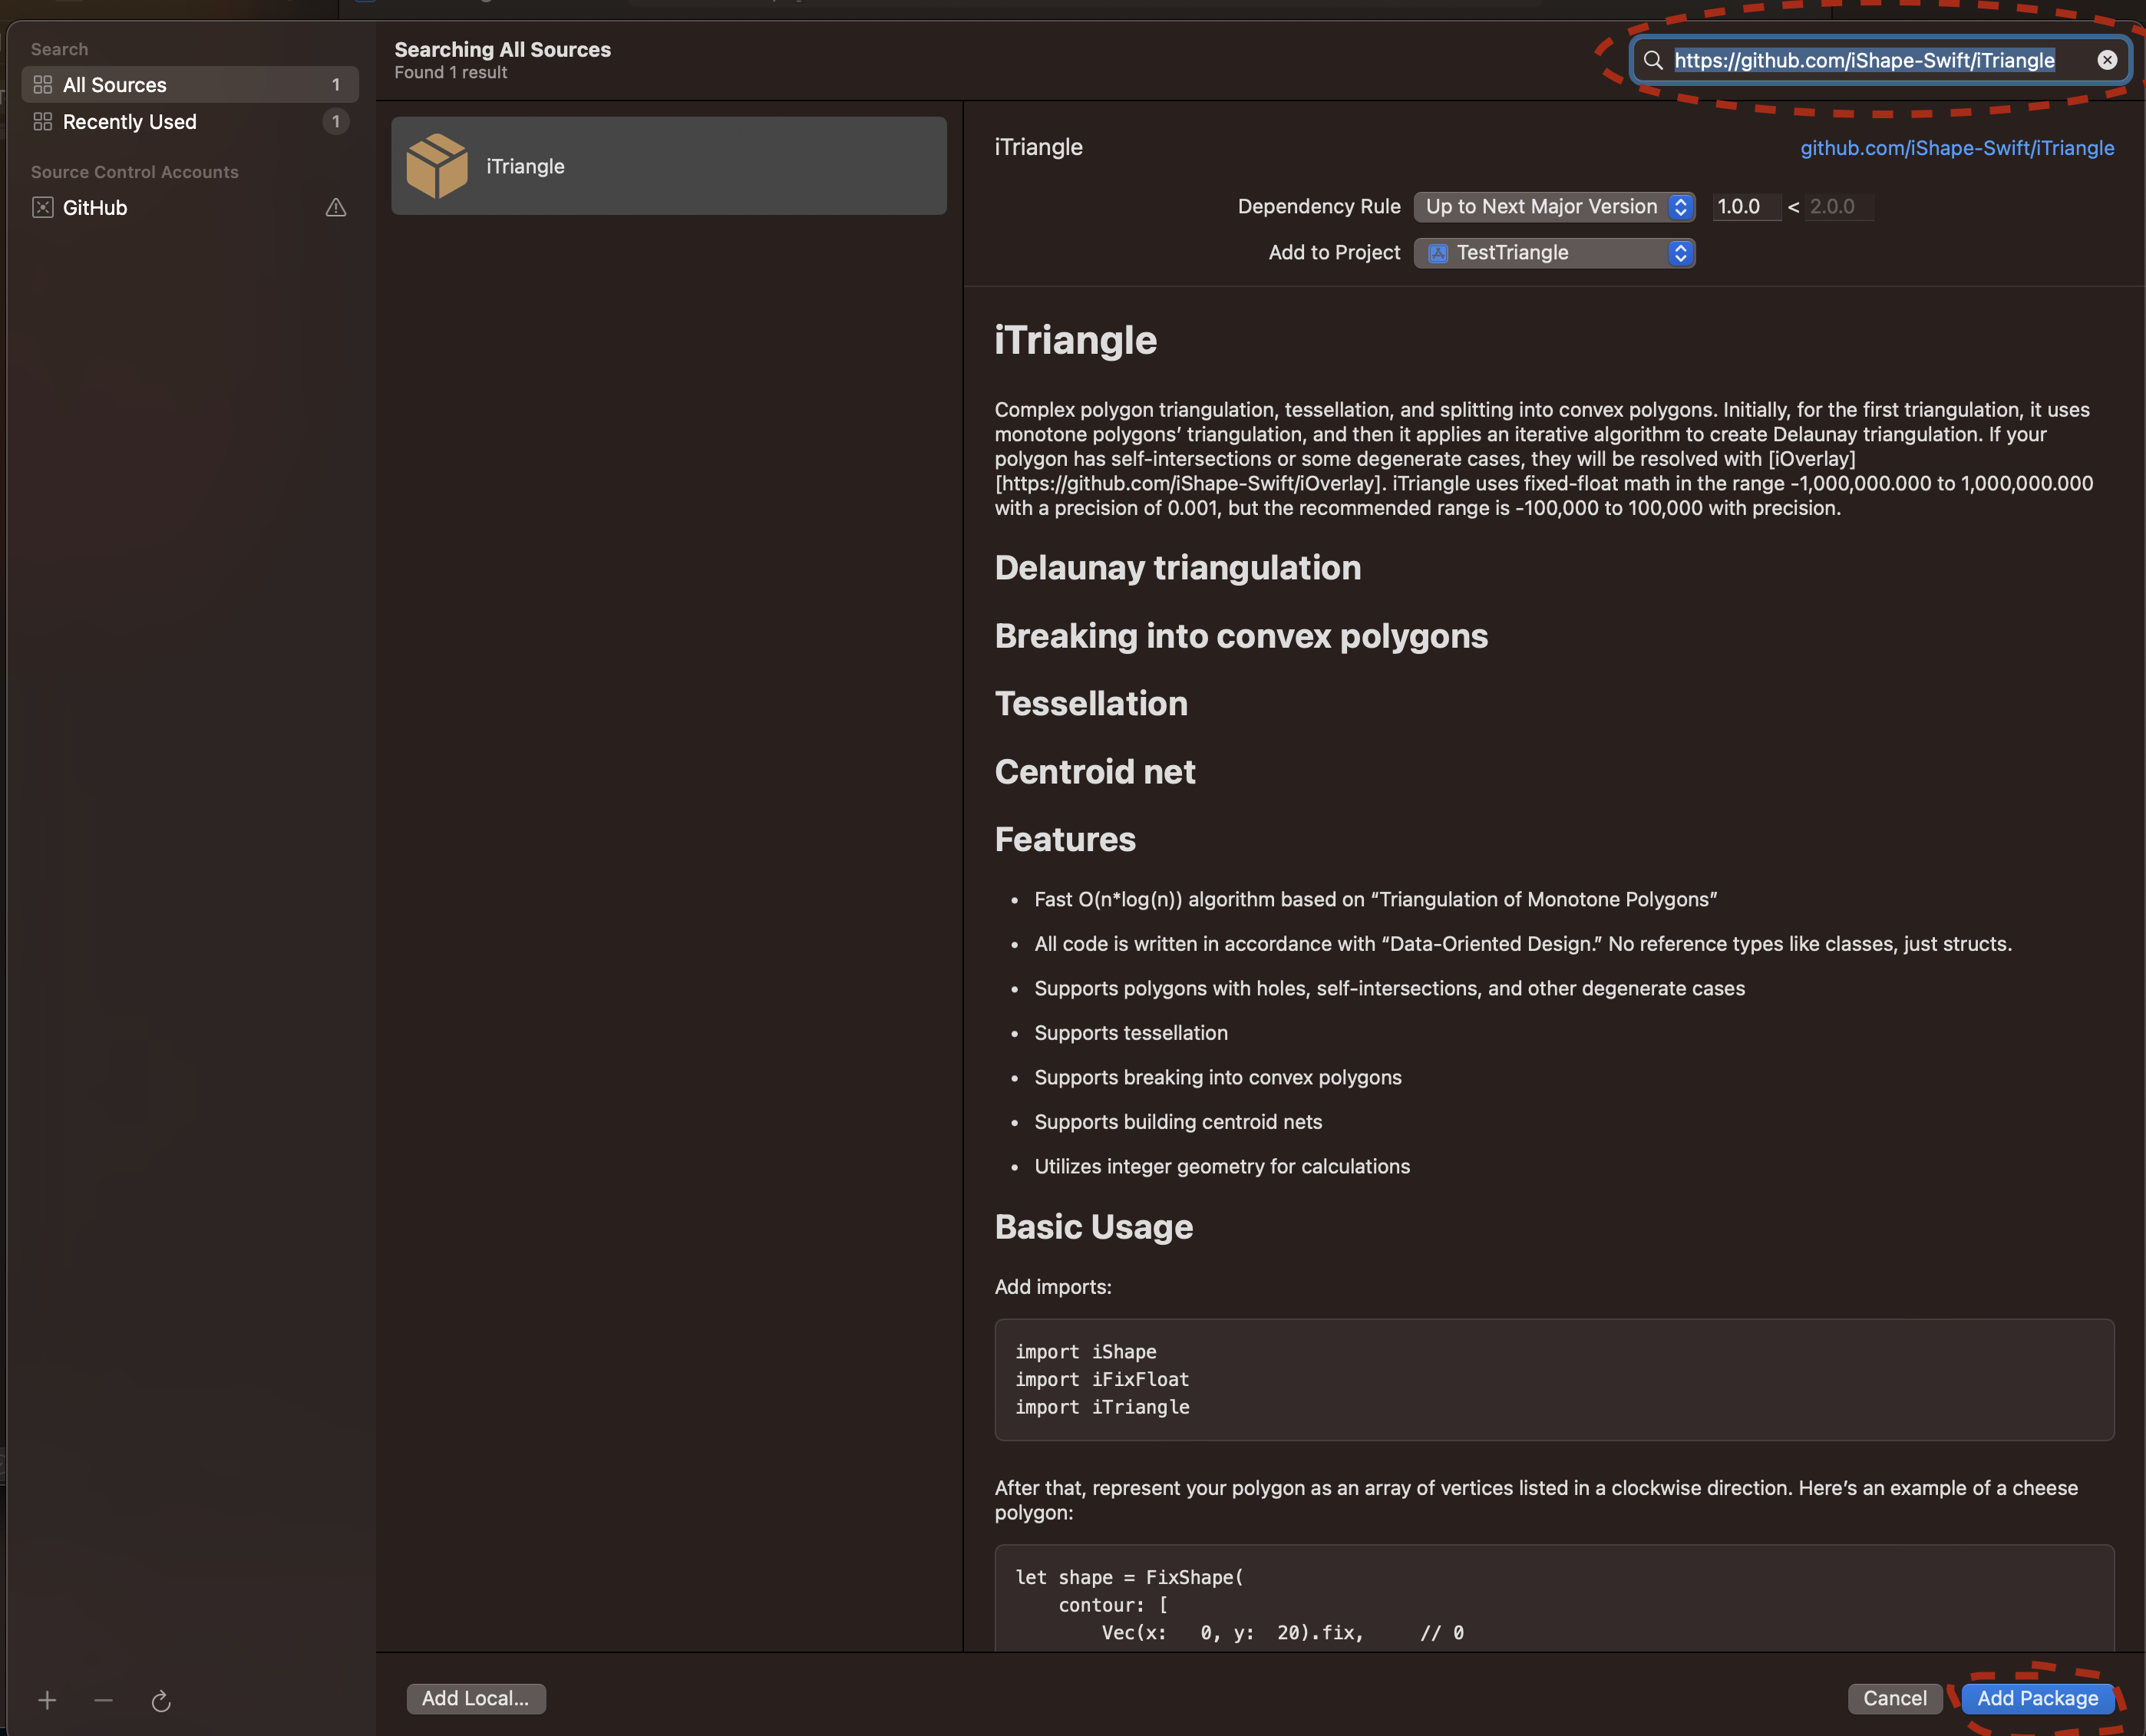The width and height of the screenshot is (2146, 1736).
Task: Click the minus icon to remove source
Action: (103, 1700)
